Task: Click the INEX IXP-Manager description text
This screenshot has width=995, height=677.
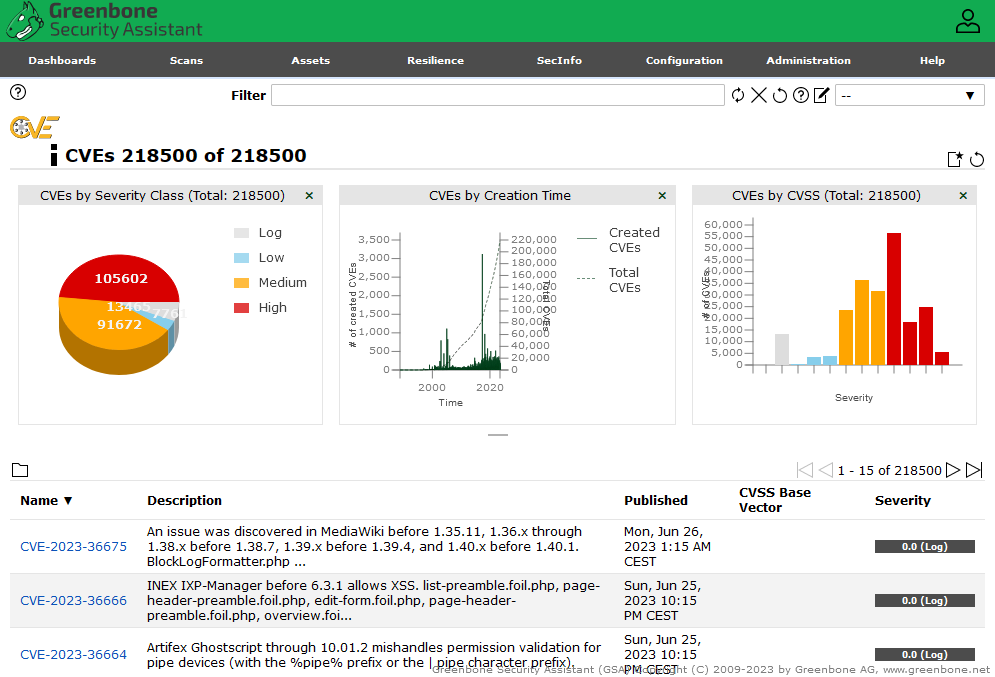Action: (373, 600)
